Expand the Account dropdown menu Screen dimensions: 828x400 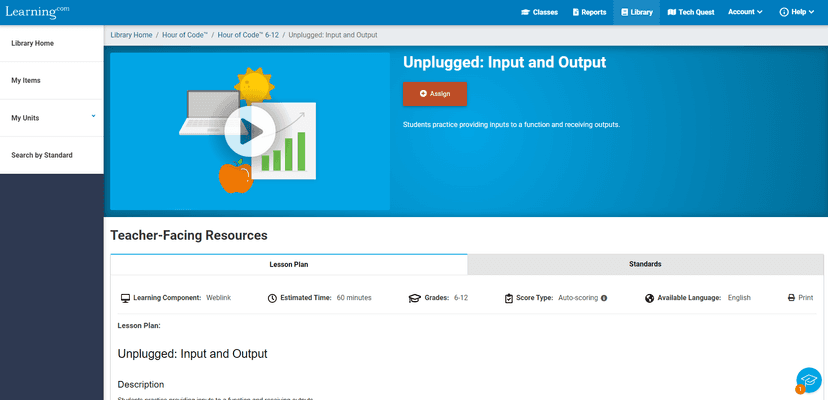click(x=745, y=12)
